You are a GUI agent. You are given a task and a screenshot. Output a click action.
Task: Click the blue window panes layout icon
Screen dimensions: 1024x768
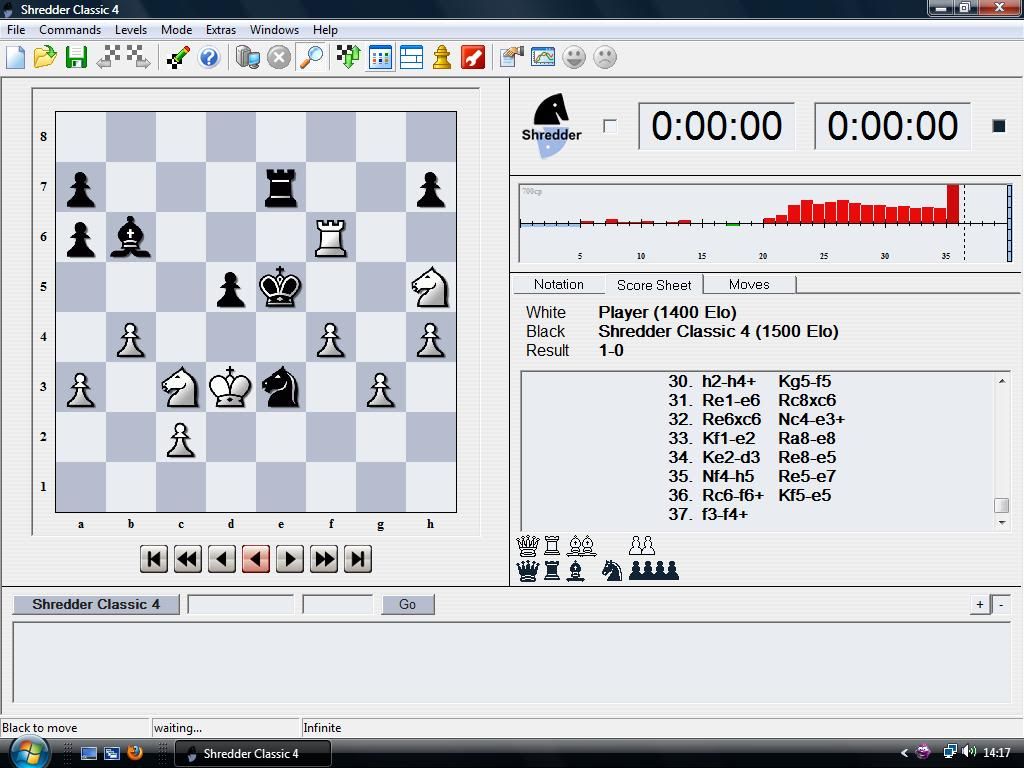tap(411, 57)
